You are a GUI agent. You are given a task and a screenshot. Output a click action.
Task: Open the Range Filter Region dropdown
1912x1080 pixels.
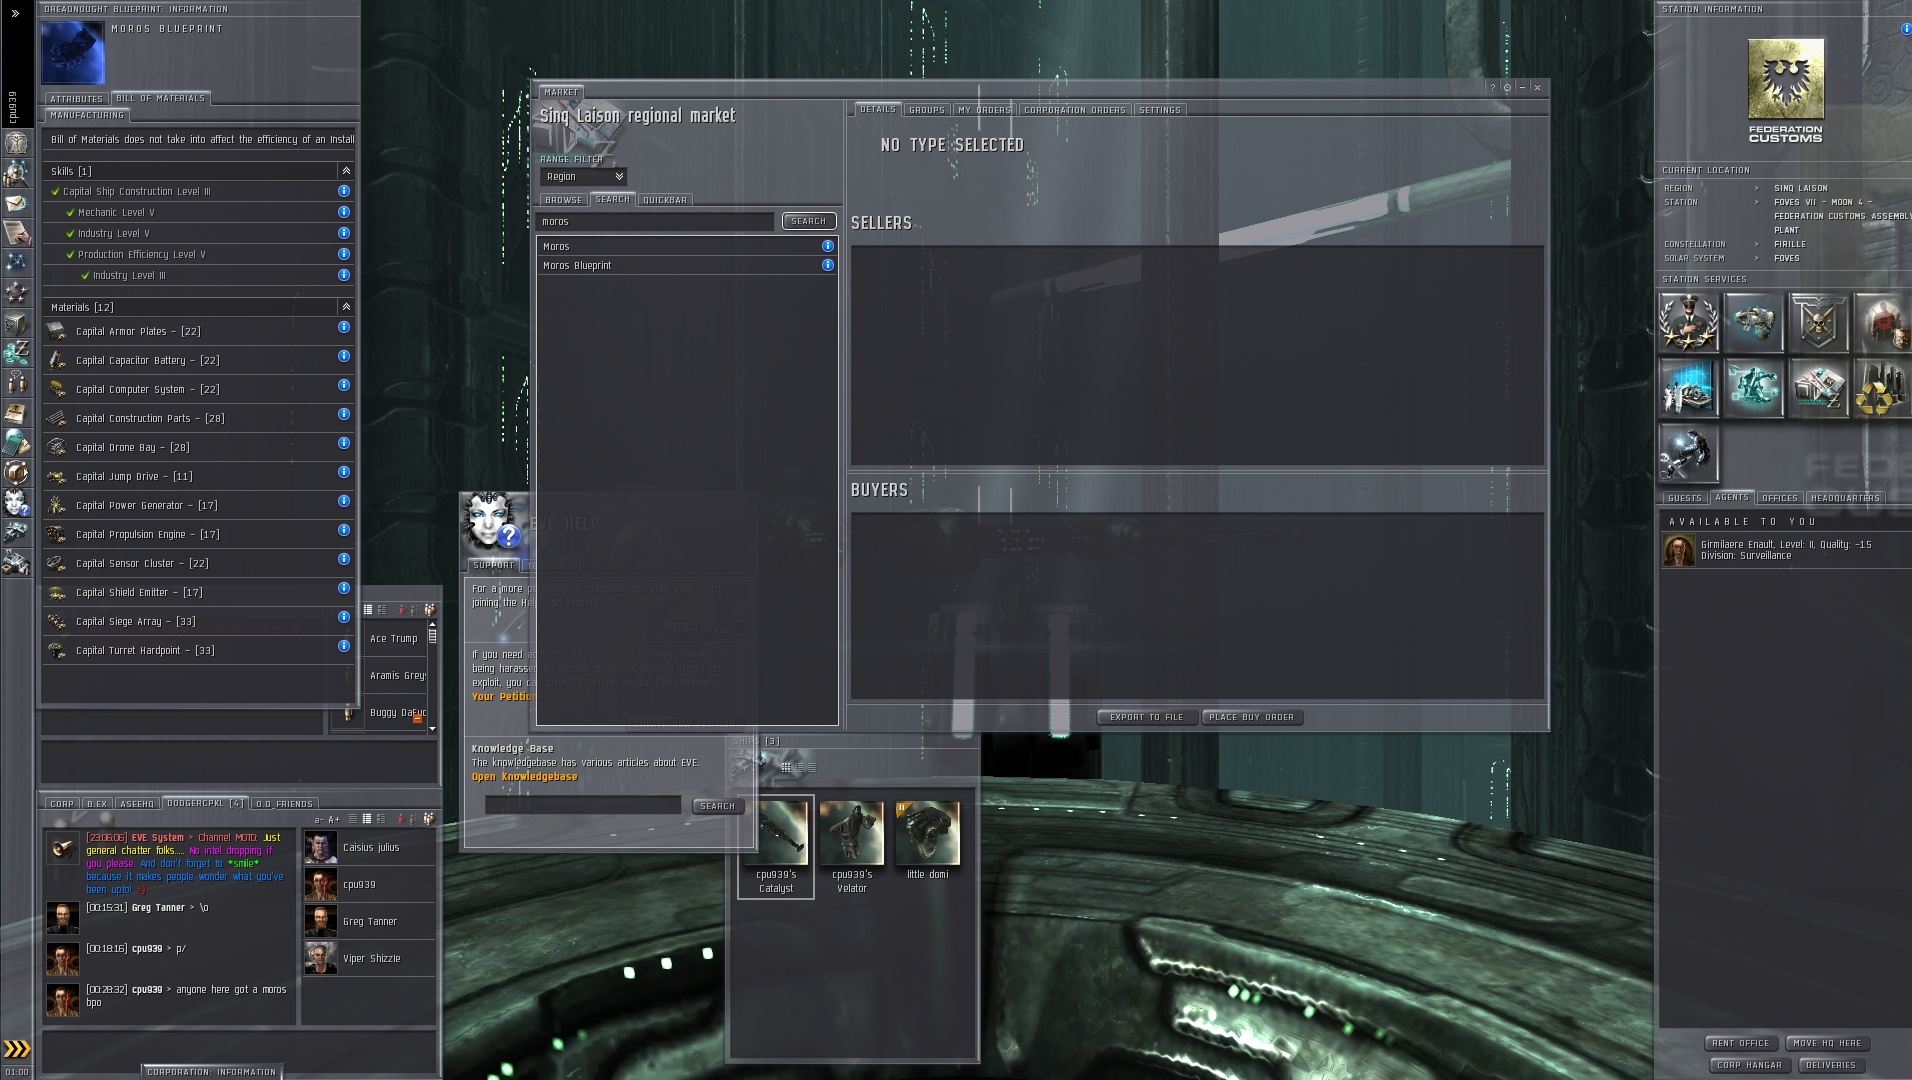click(x=584, y=177)
